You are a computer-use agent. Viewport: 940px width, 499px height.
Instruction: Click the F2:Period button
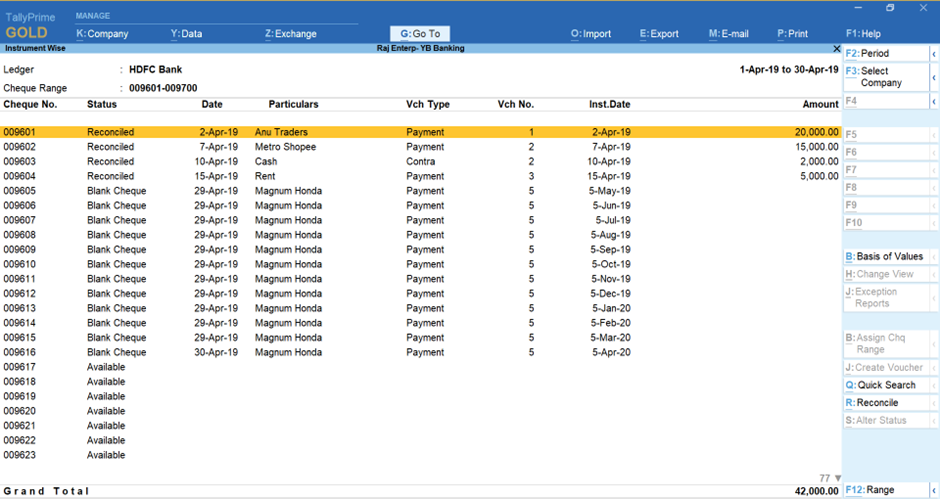[x=886, y=53]
